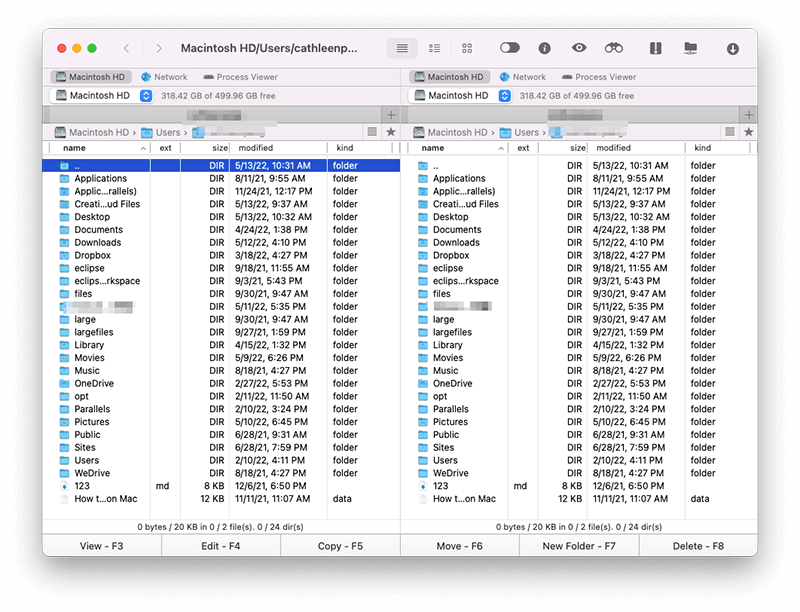Open the connect to server icon

(x=690, y=48)
